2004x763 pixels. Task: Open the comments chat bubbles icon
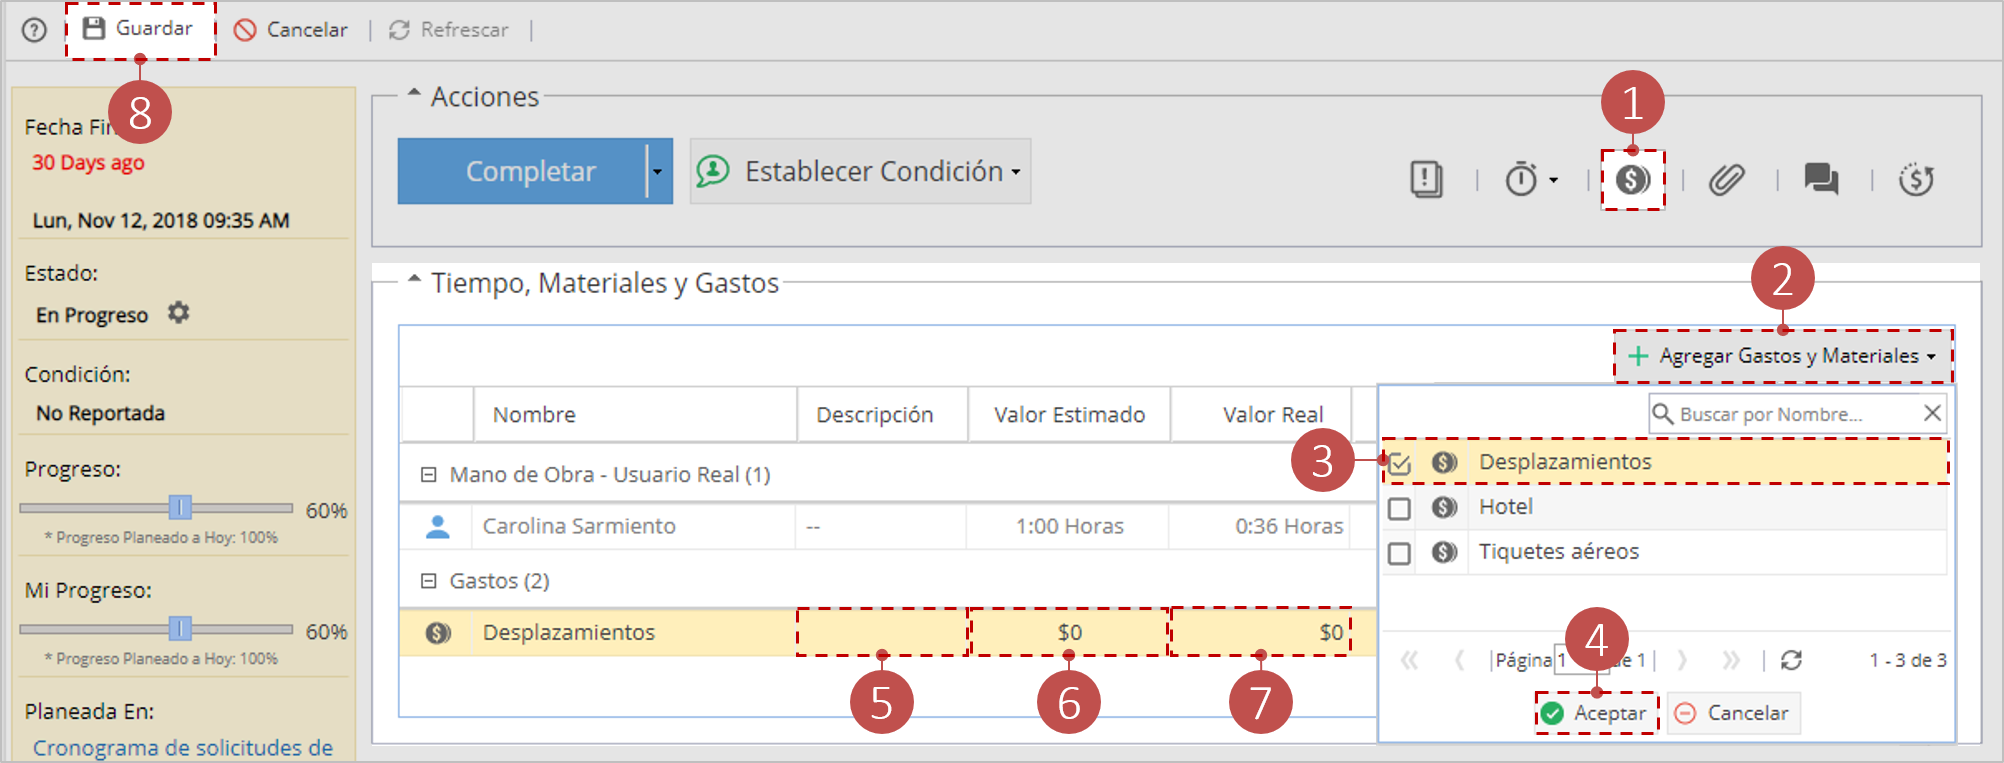(x=1821, y=180)
